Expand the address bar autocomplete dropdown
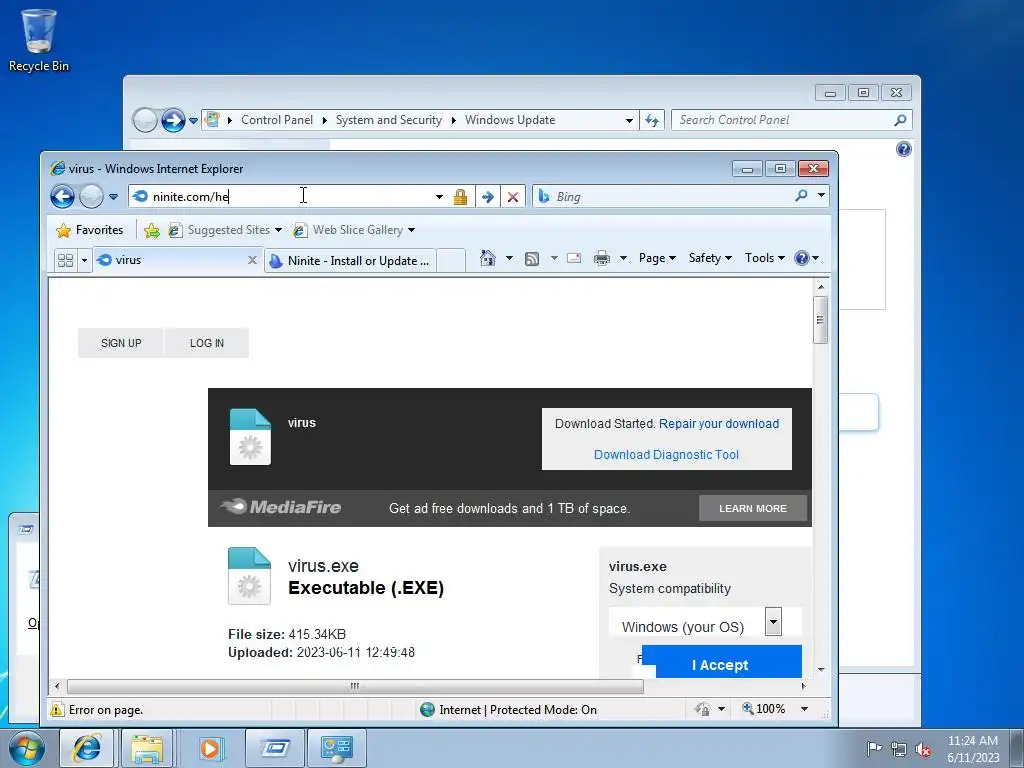This screenshot has height=768, width=1024. pyautogui.click(x=440, y=197)
